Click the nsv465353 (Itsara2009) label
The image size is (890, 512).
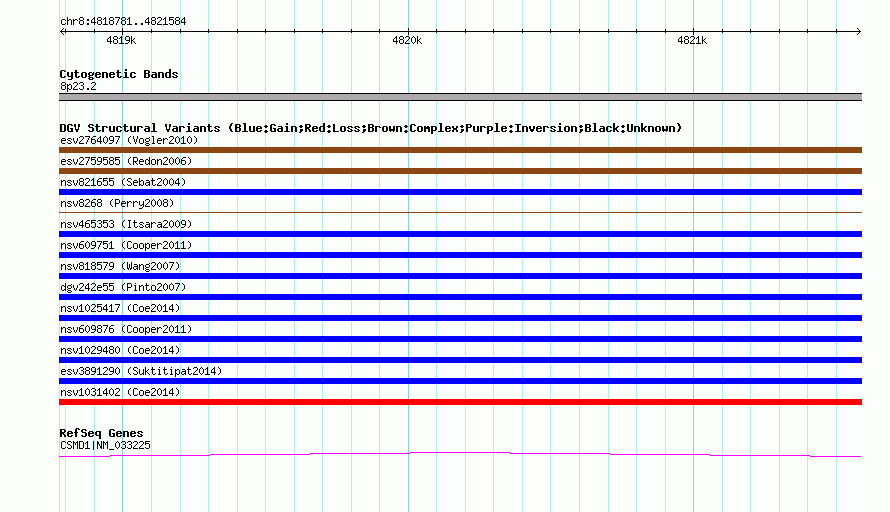[126, 224]
